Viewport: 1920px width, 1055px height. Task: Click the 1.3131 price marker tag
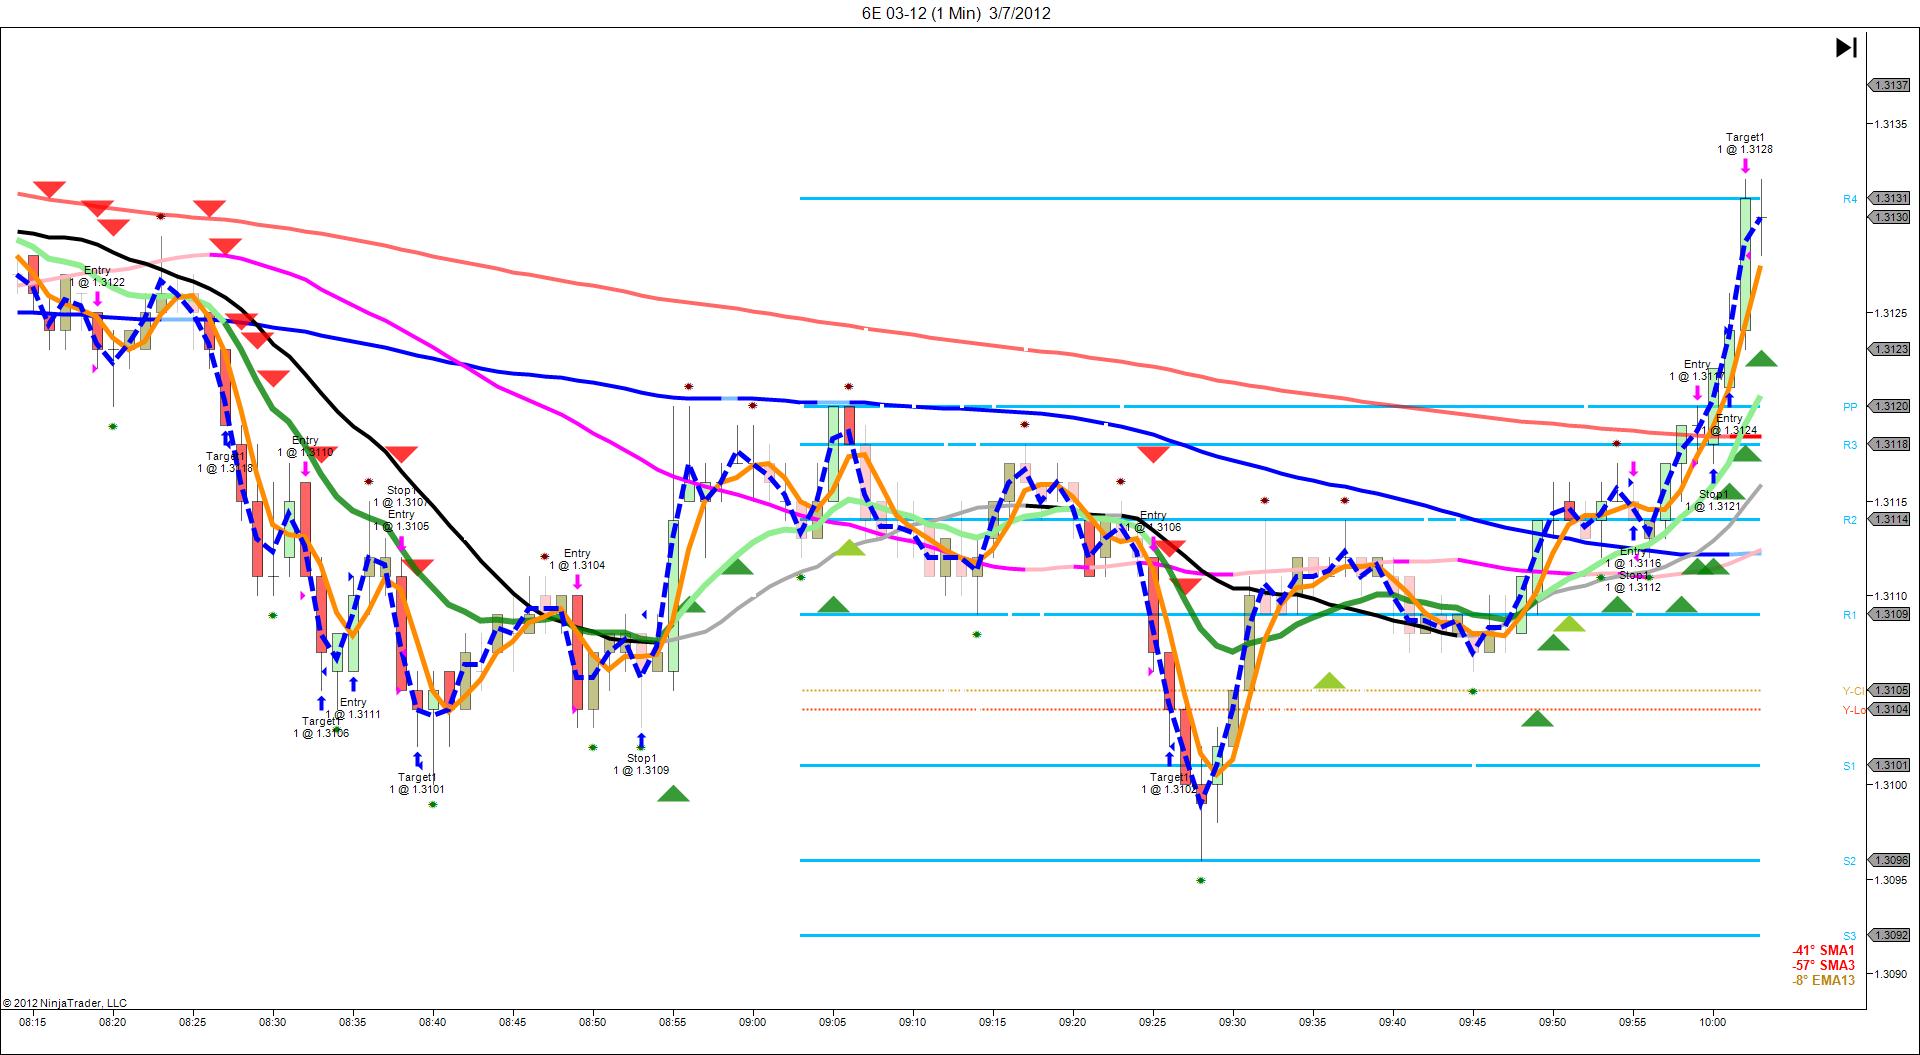pos(1891,199)
